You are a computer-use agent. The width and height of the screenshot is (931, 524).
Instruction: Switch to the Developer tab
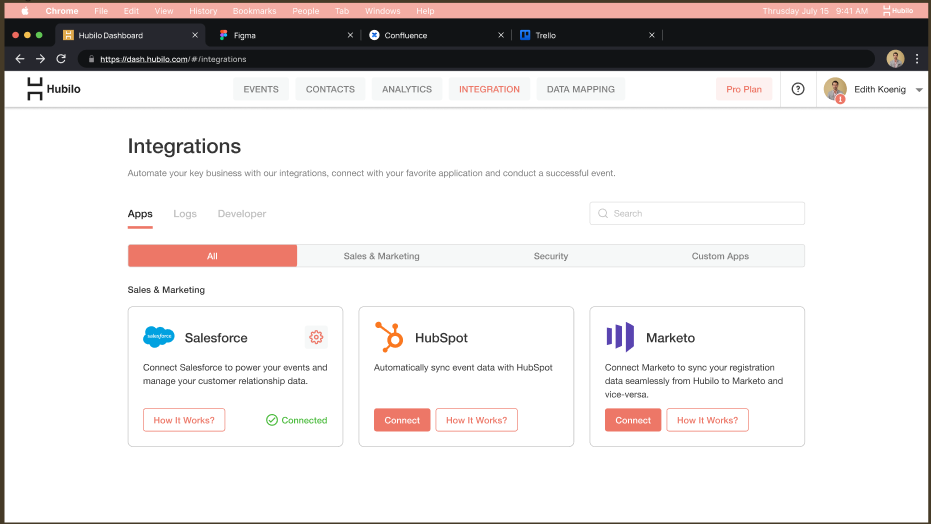click(242, 214)
